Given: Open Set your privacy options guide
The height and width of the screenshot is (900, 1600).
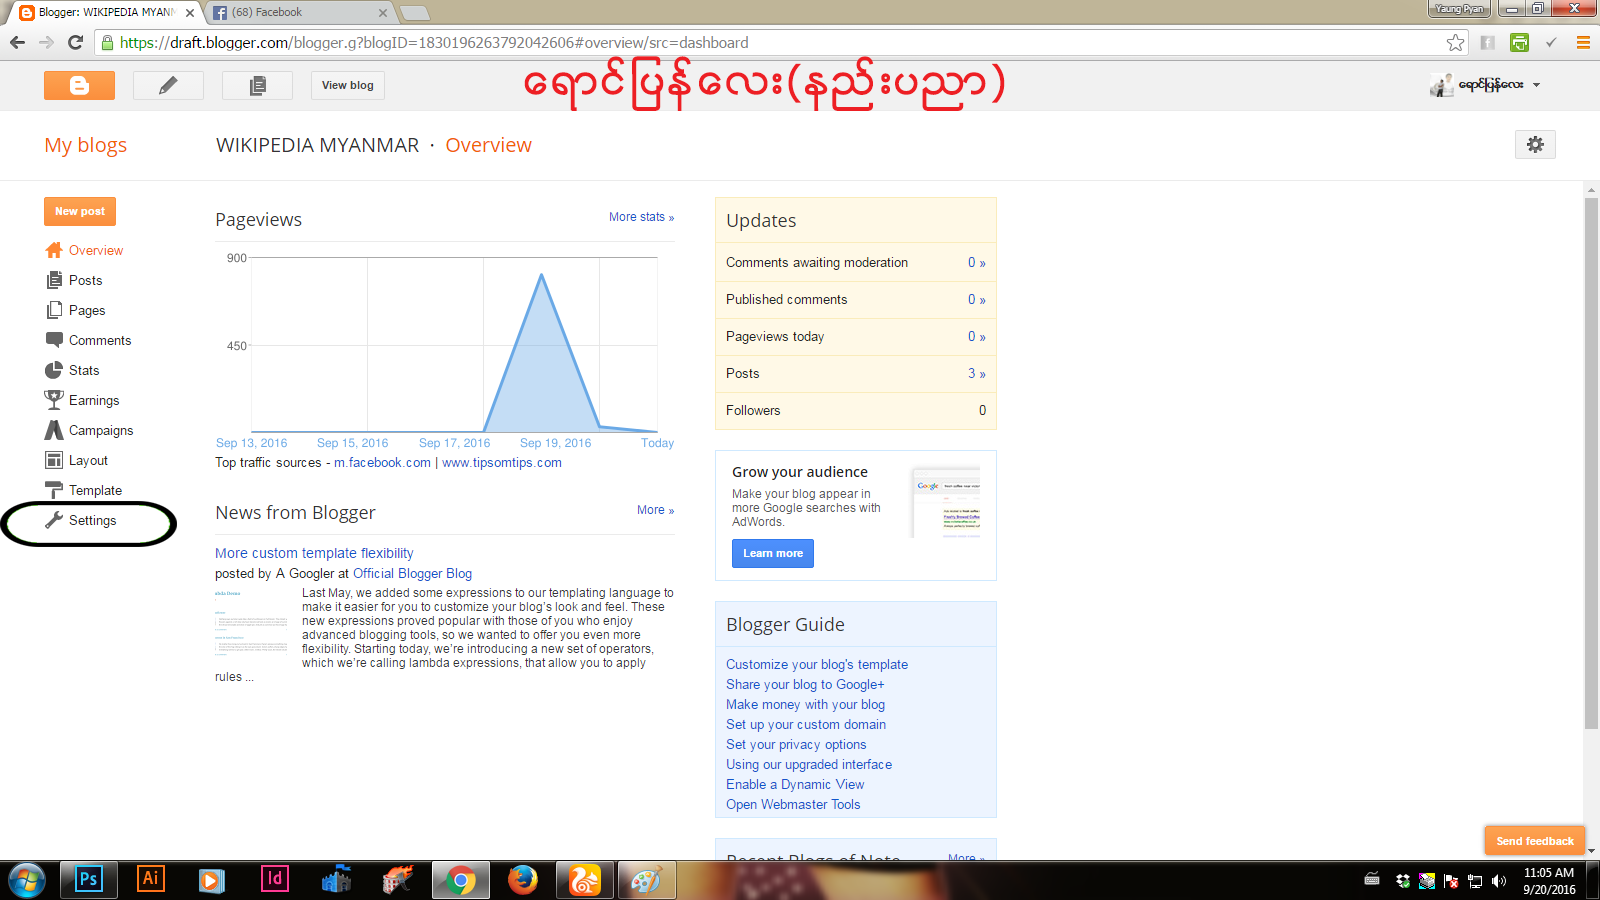Looking at the screenshot, I should click(x=796, y=745).
